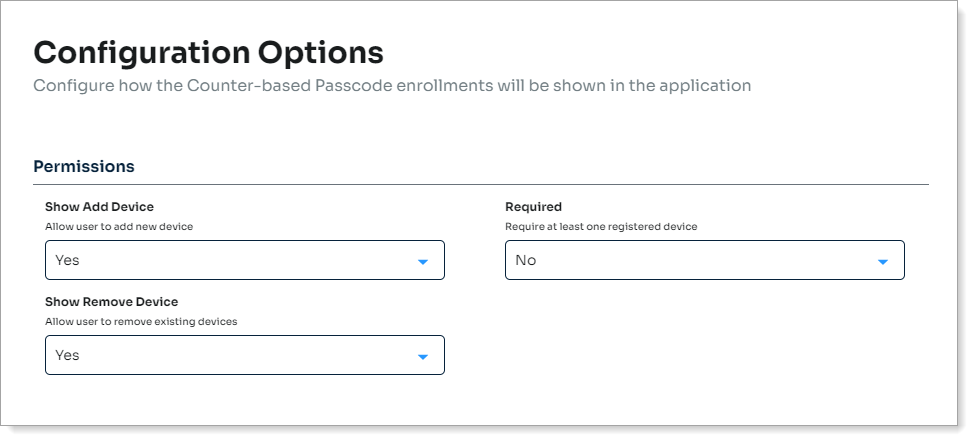Click the blue arrow in Show Remove Device
This screenshot has width=973, height=441.
coord(423,357)
